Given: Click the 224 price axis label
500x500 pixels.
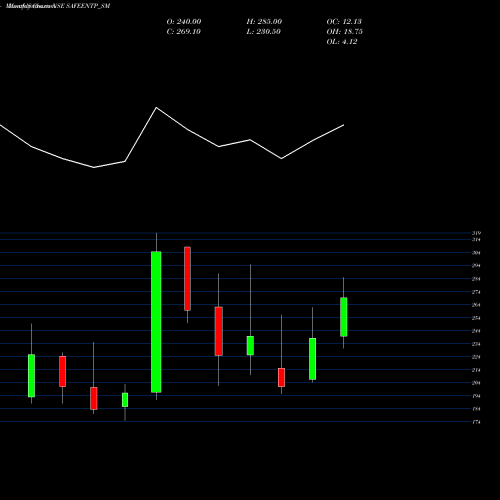Looking at the screenshot, I should [x=476, y=357].
